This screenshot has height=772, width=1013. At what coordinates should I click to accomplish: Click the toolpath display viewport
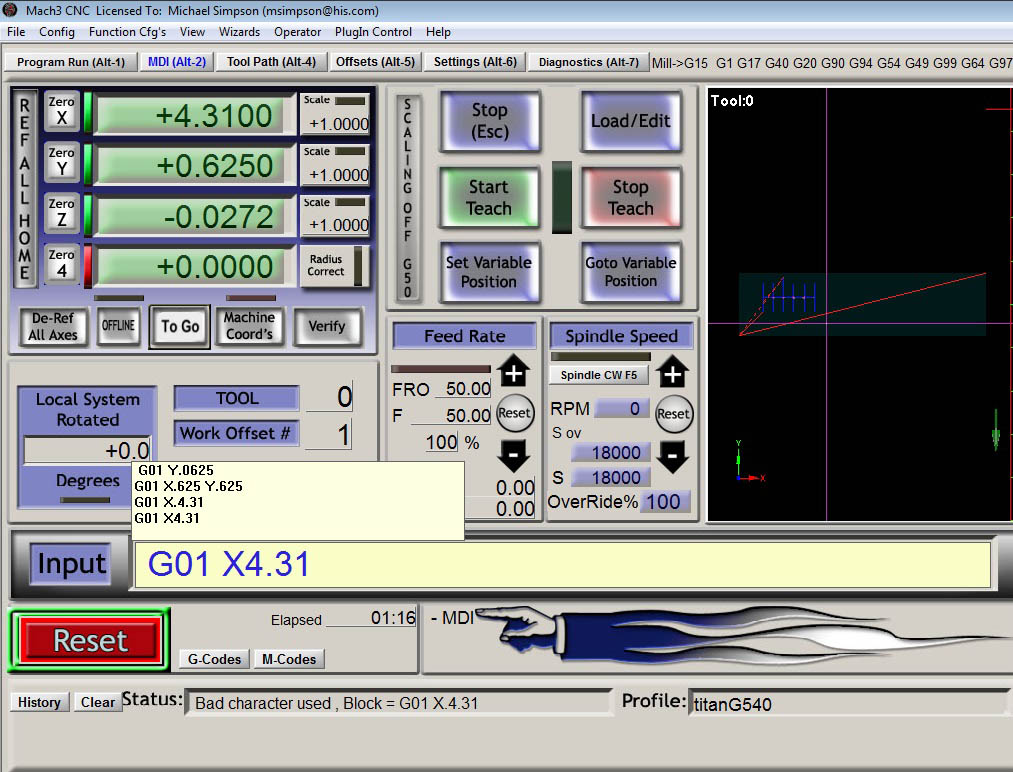(859, 304)
